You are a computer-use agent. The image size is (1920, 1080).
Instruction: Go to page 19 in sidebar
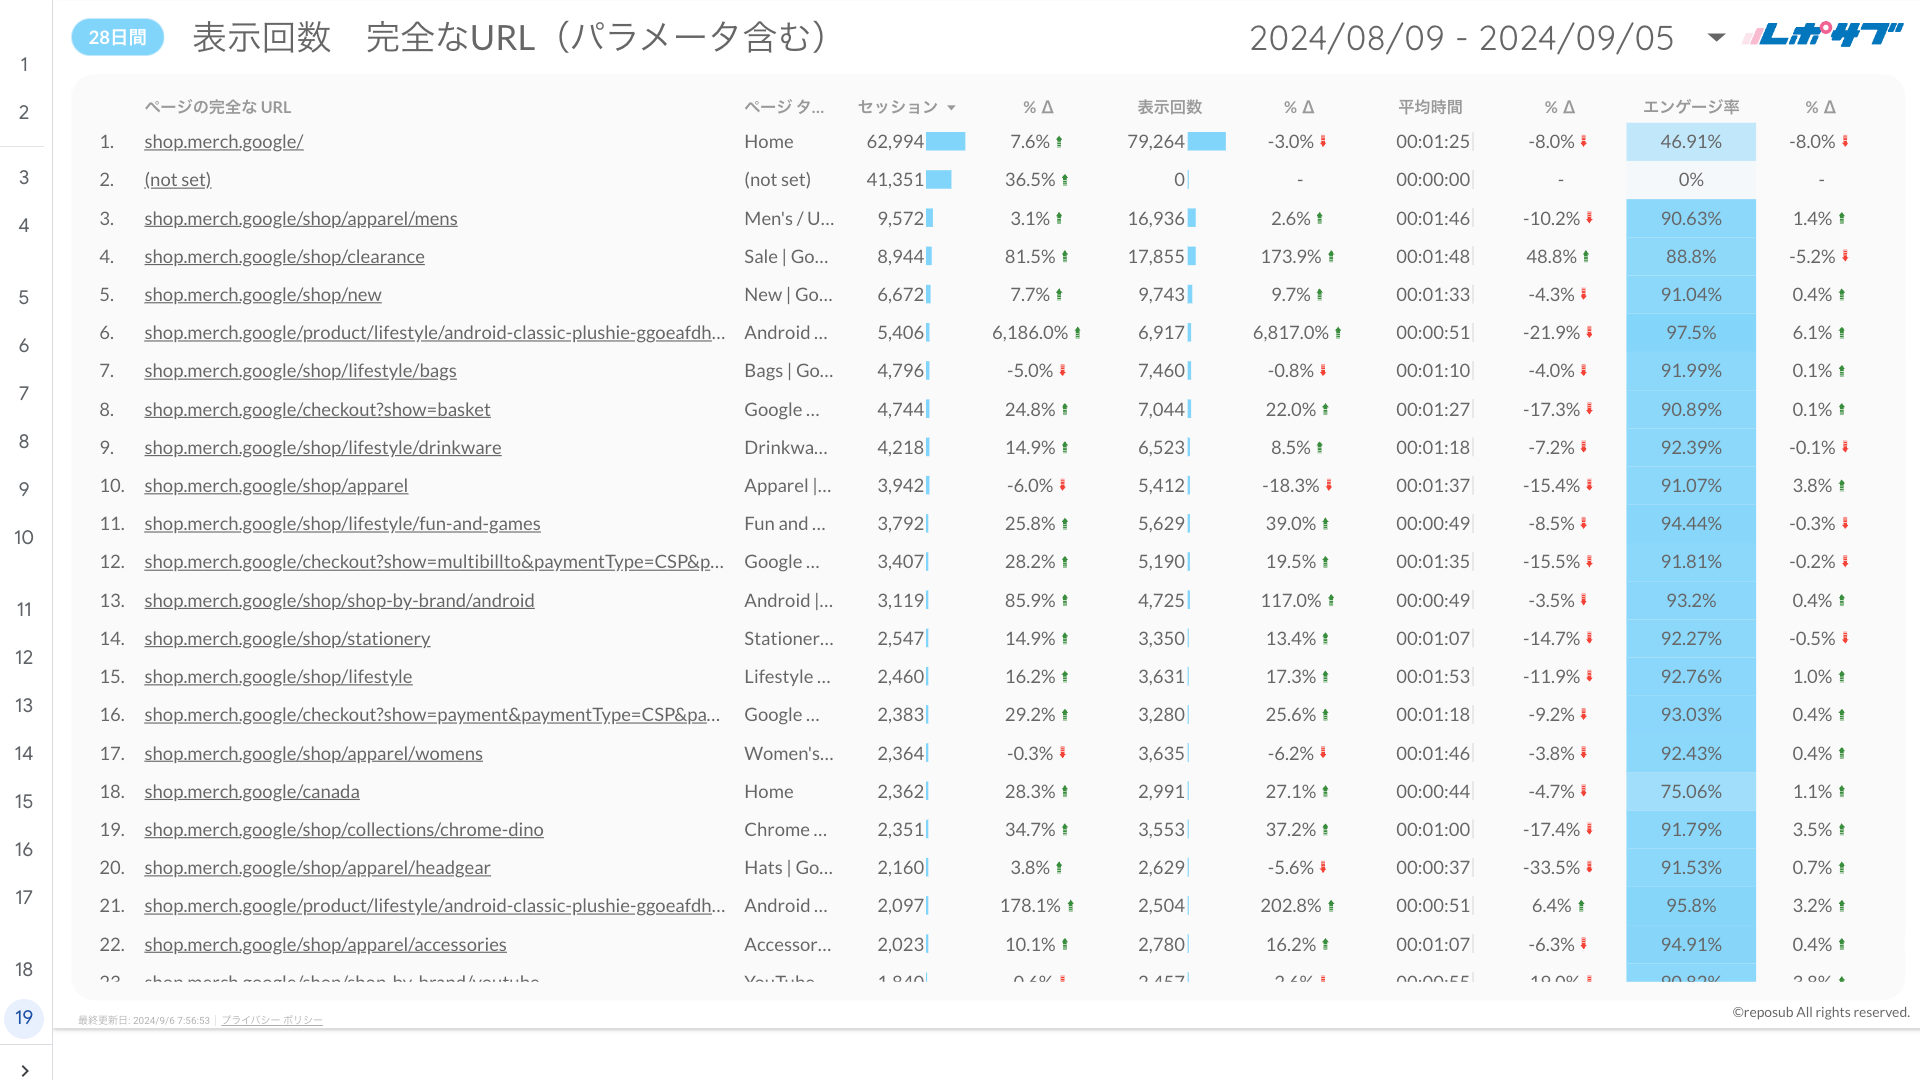coord(24,1018)
